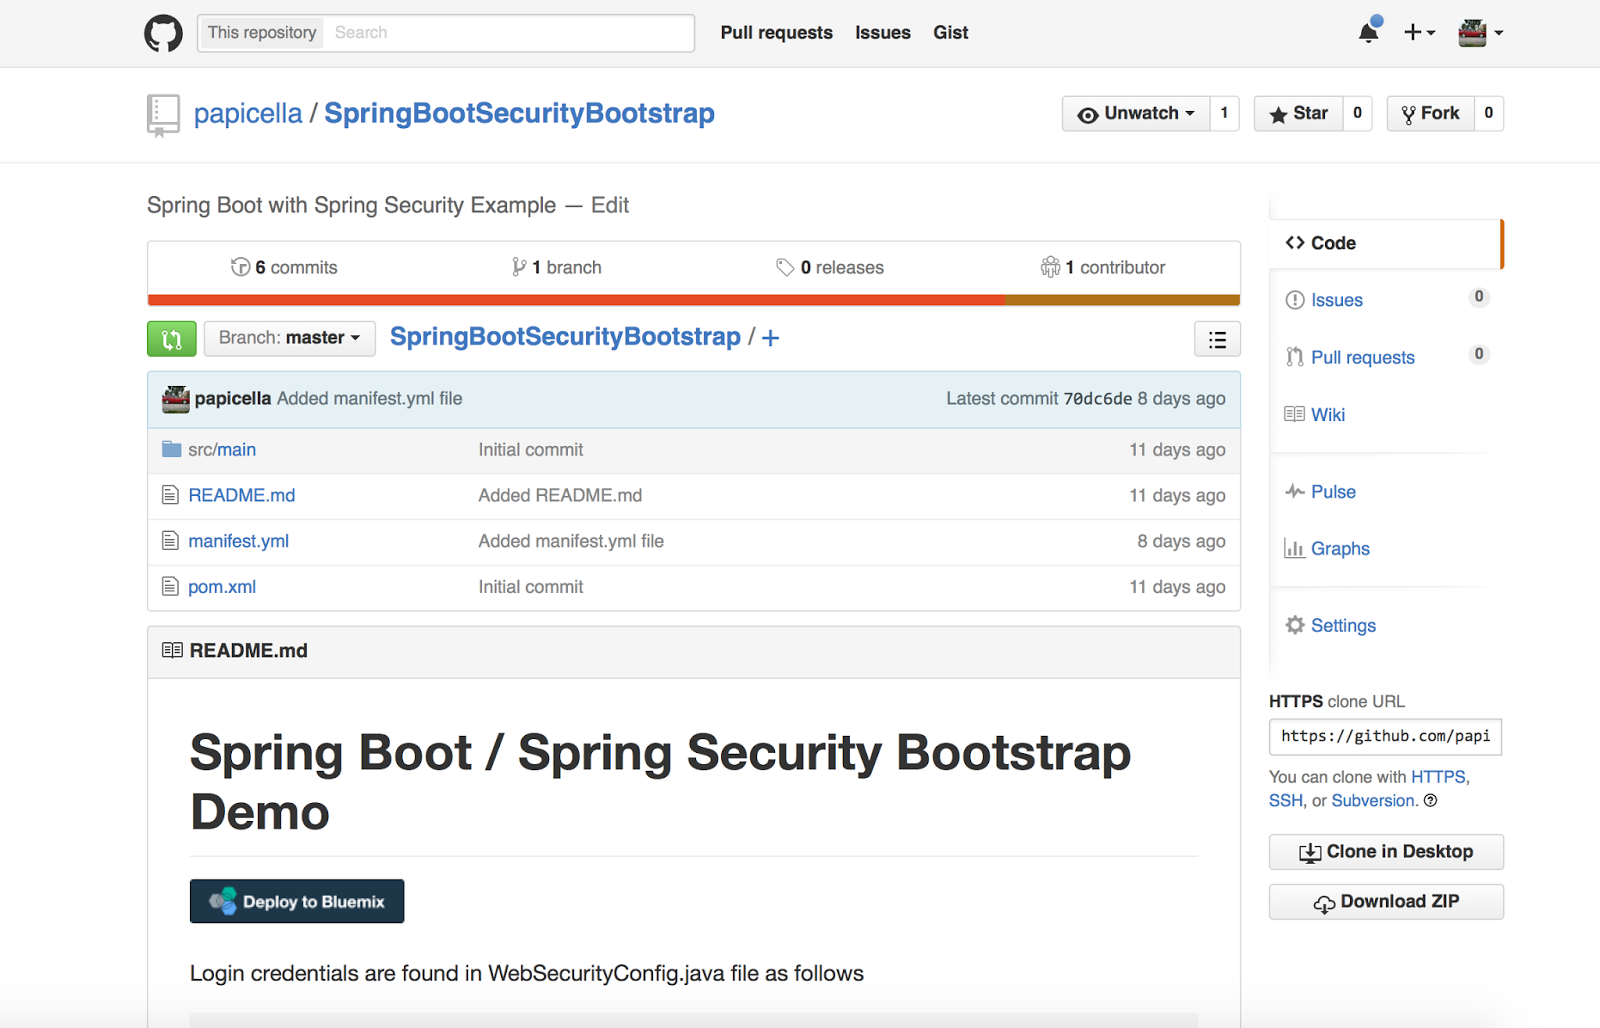This screenshot has height=1028, width=1600.
Task: Click papicella commit author avatar
Action: 176,399
